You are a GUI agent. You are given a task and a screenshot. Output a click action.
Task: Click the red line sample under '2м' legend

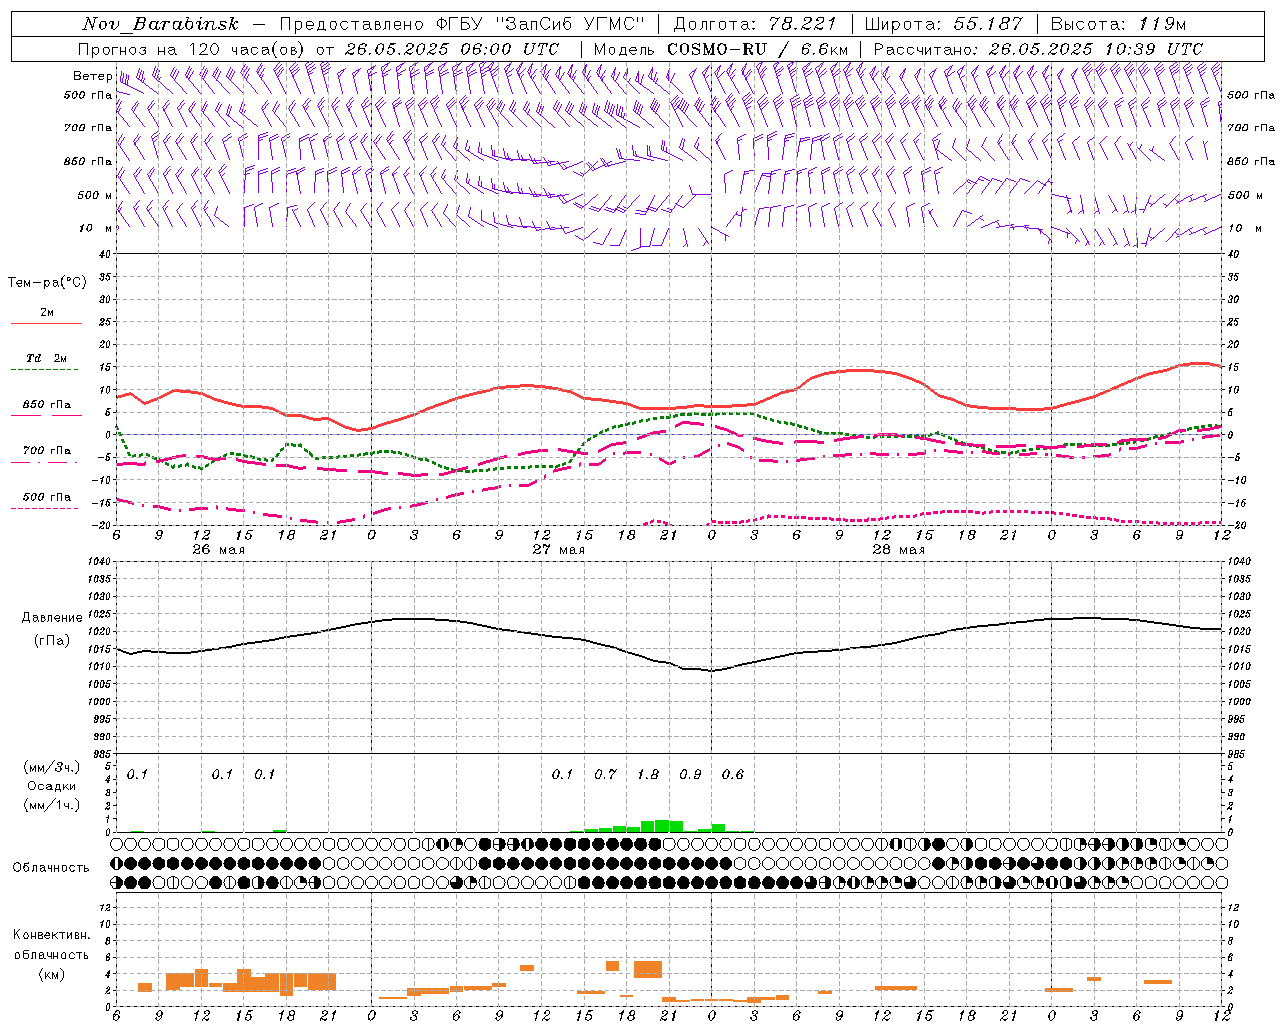pos(46,323)
